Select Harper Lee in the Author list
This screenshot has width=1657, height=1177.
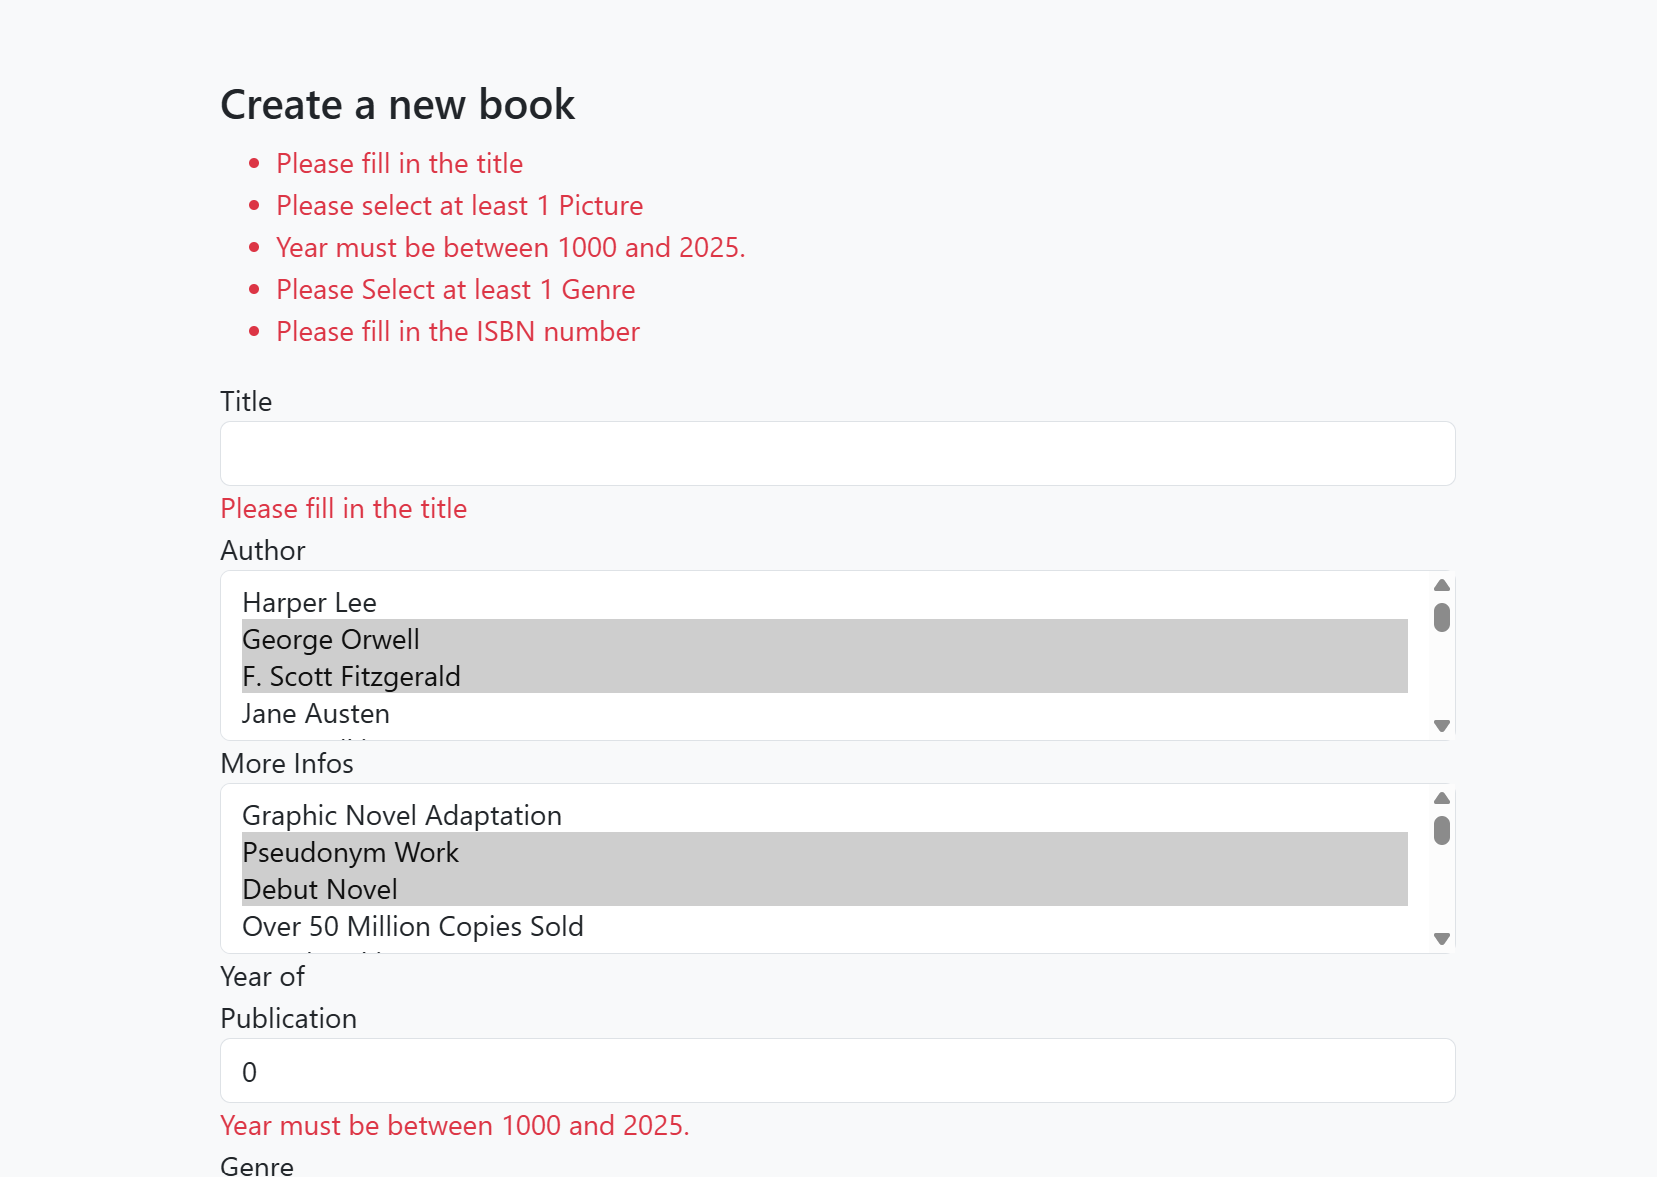[x=825, y=602]
